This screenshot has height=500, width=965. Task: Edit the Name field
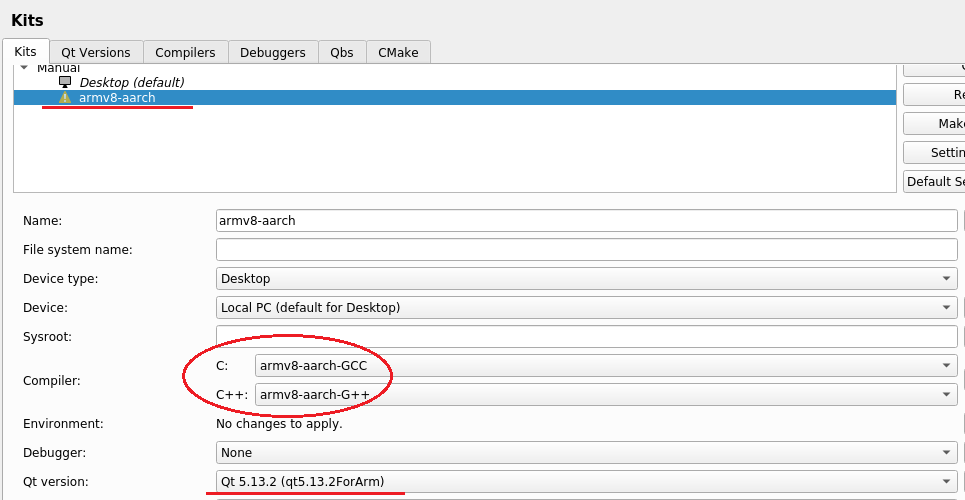587,220
